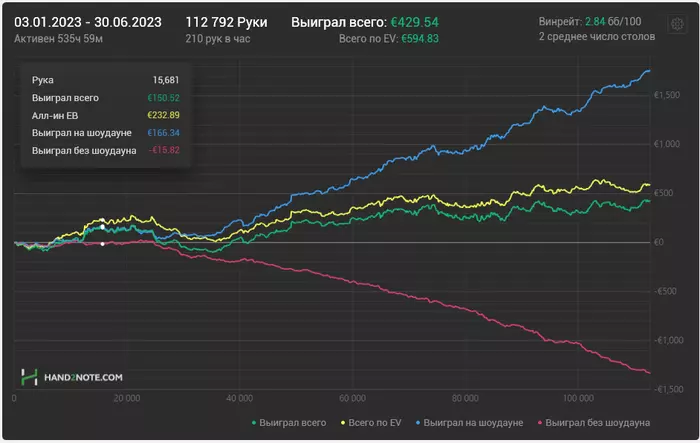This screenshot has width=700, height=443.
Task: Click the 60 000 x-axis label
Action: click(352, 398)
